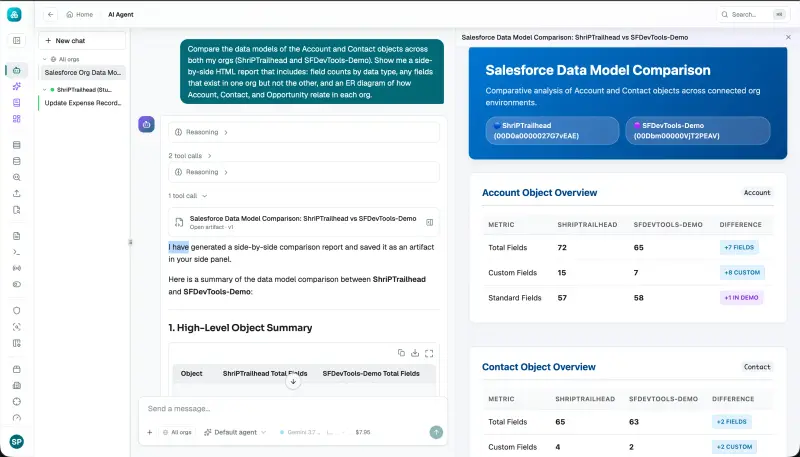Click the High-Level Object Summary heading
This screenshot has width=800, height=457.
pos(240,327)
